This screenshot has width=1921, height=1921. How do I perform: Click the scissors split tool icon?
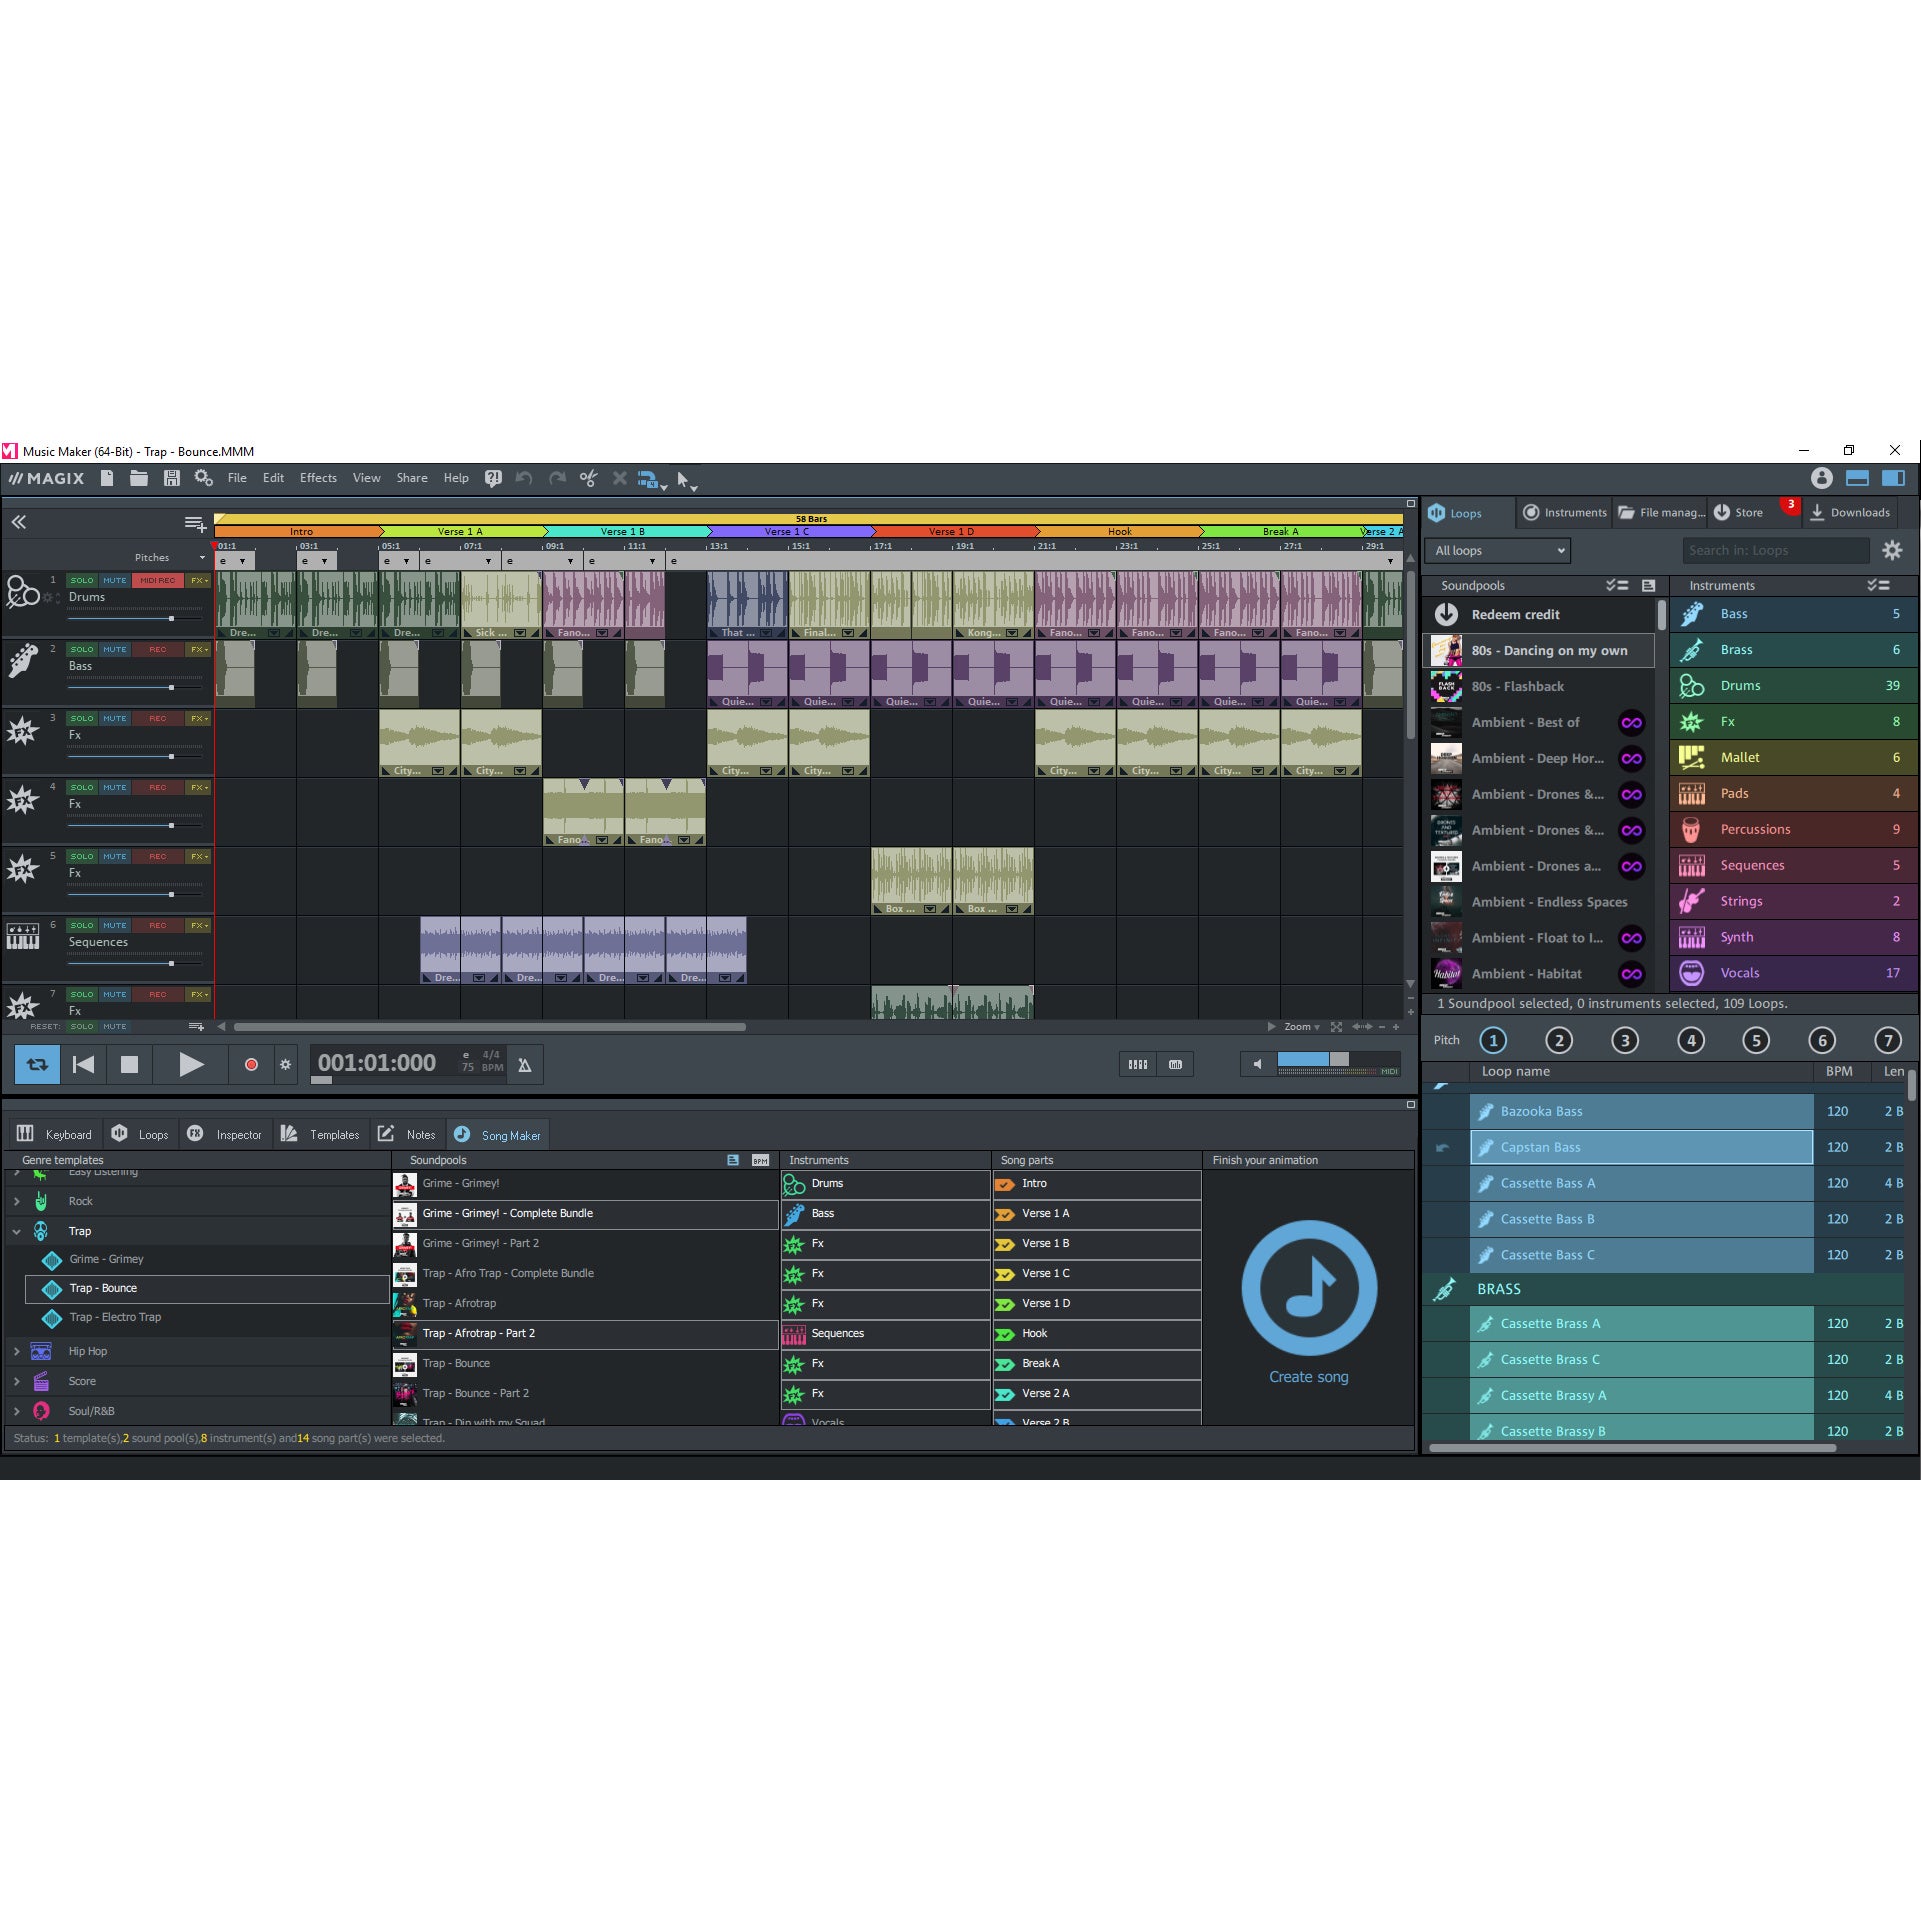point(588,479)
